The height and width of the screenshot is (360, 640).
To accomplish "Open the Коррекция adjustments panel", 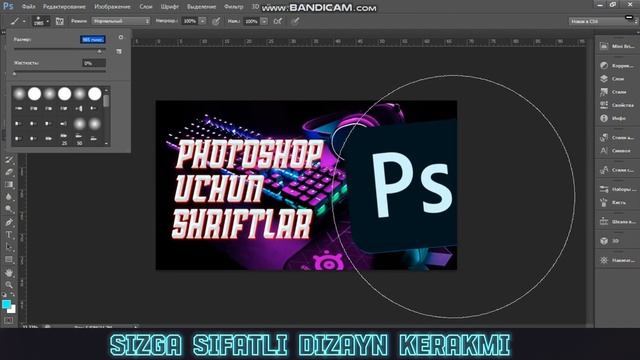I will (x=617, y=65).
